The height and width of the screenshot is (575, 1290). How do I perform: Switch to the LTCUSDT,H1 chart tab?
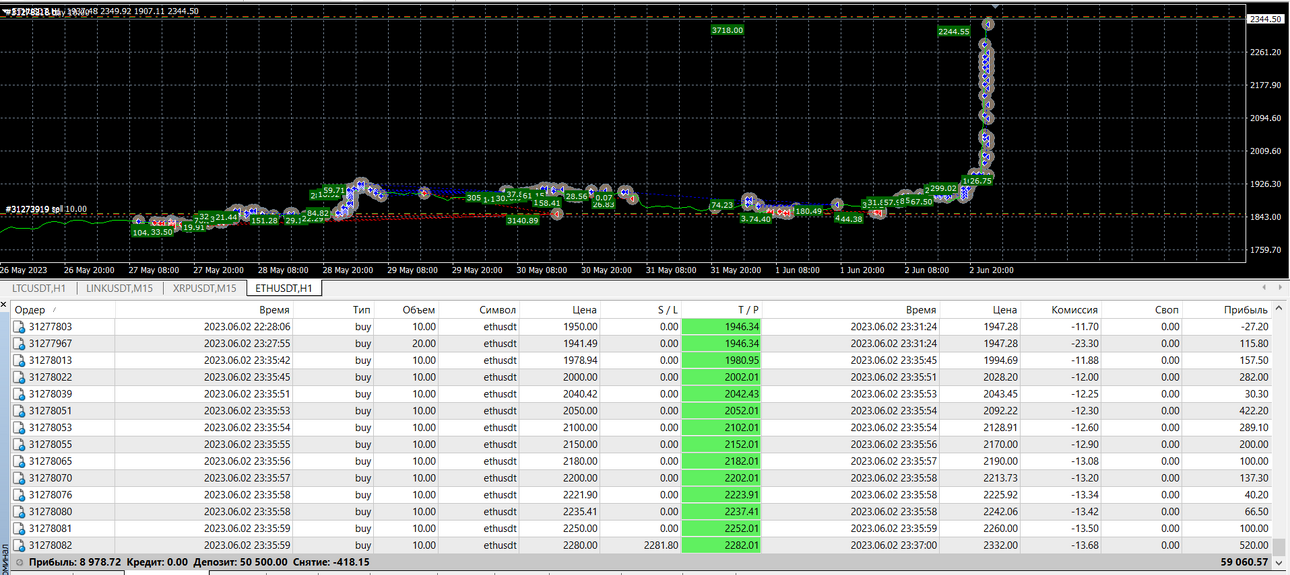coord(39,288)
